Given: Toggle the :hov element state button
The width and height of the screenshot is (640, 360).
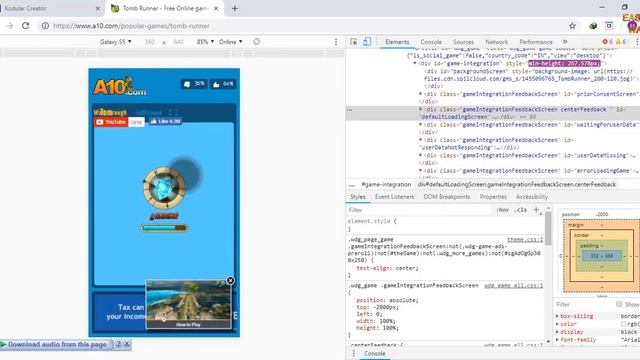Looking at the screenshot, I should (x=503, y=210).
